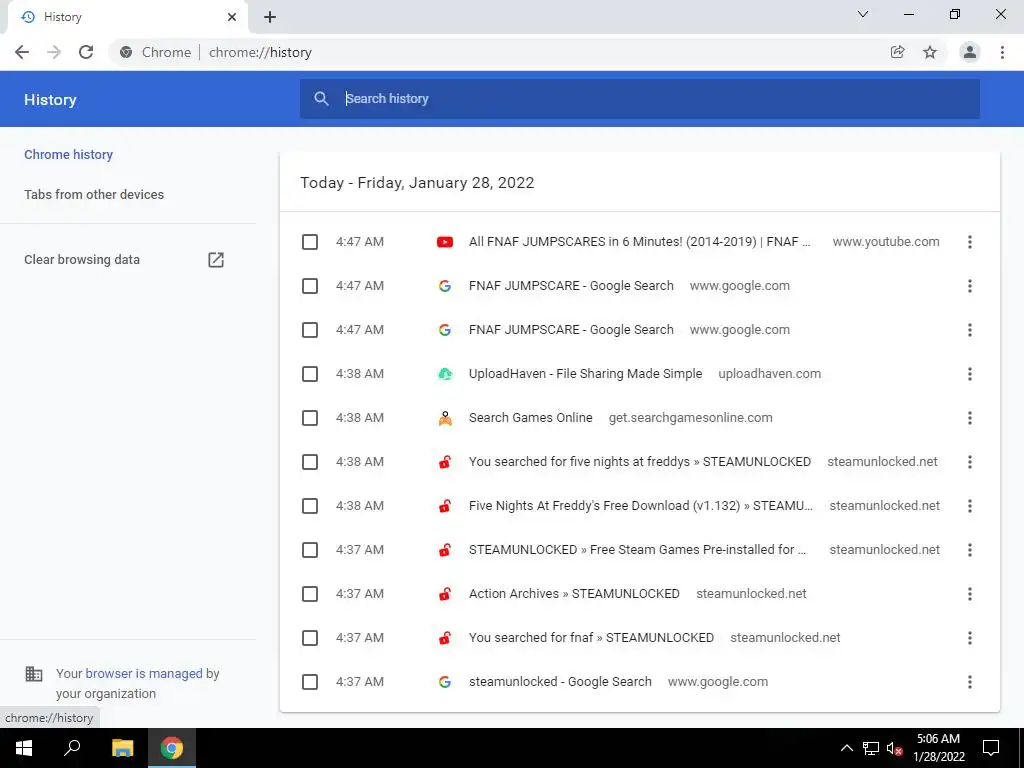Reload the history page
Image resolution: width=1024 pixels, height=768 pixels.
point(86,52)
